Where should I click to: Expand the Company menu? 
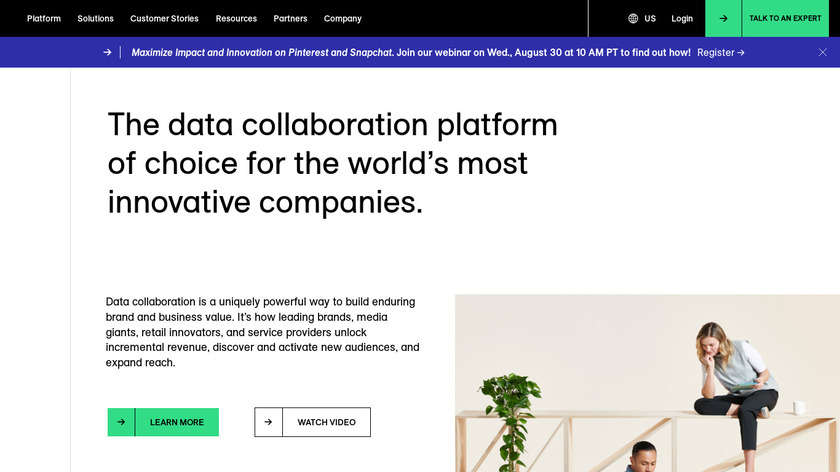point(343,18)
